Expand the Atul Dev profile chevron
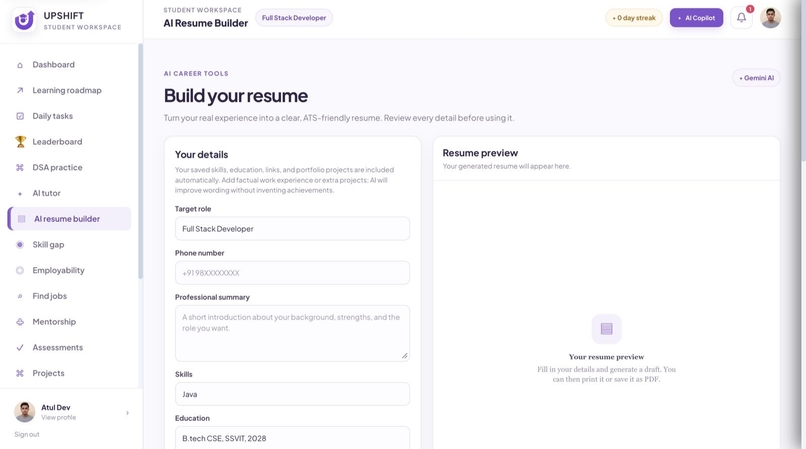The width and height of the screenshot is (806, 449). 127,413
